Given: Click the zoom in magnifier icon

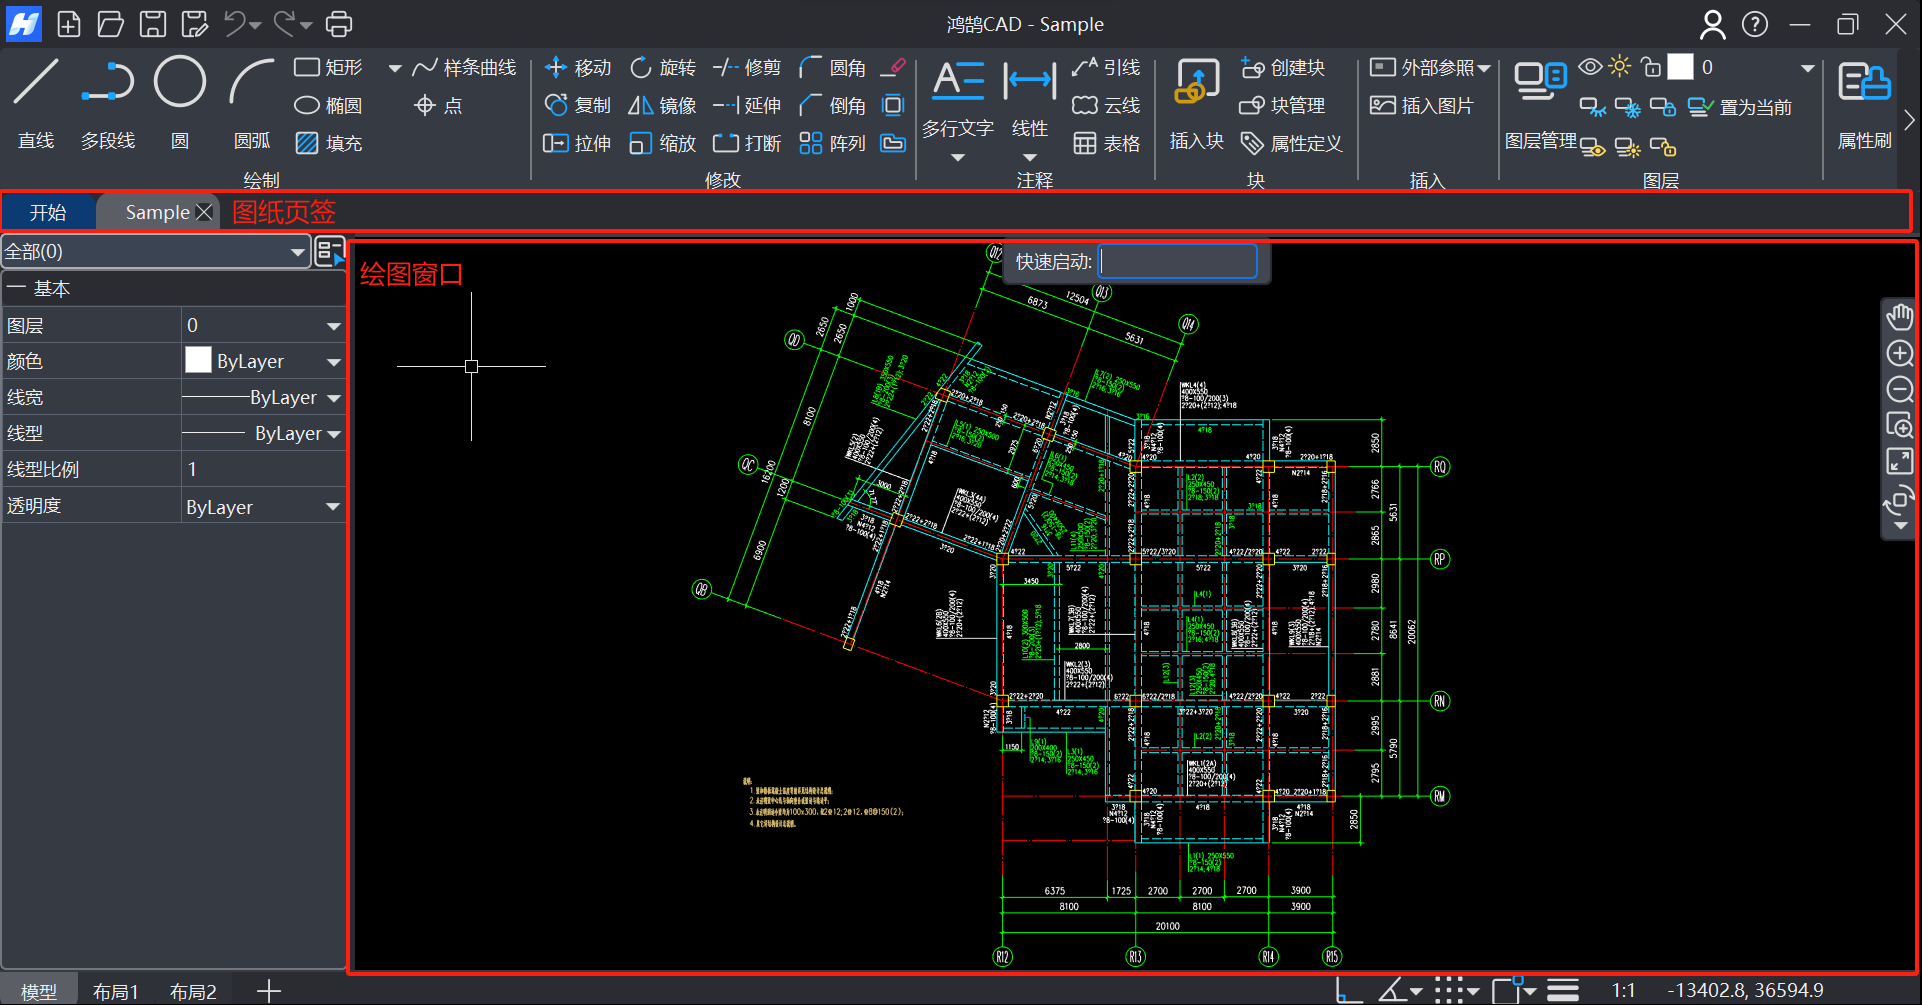Looking at the screenshot, I should click(x=1899, y=354).
